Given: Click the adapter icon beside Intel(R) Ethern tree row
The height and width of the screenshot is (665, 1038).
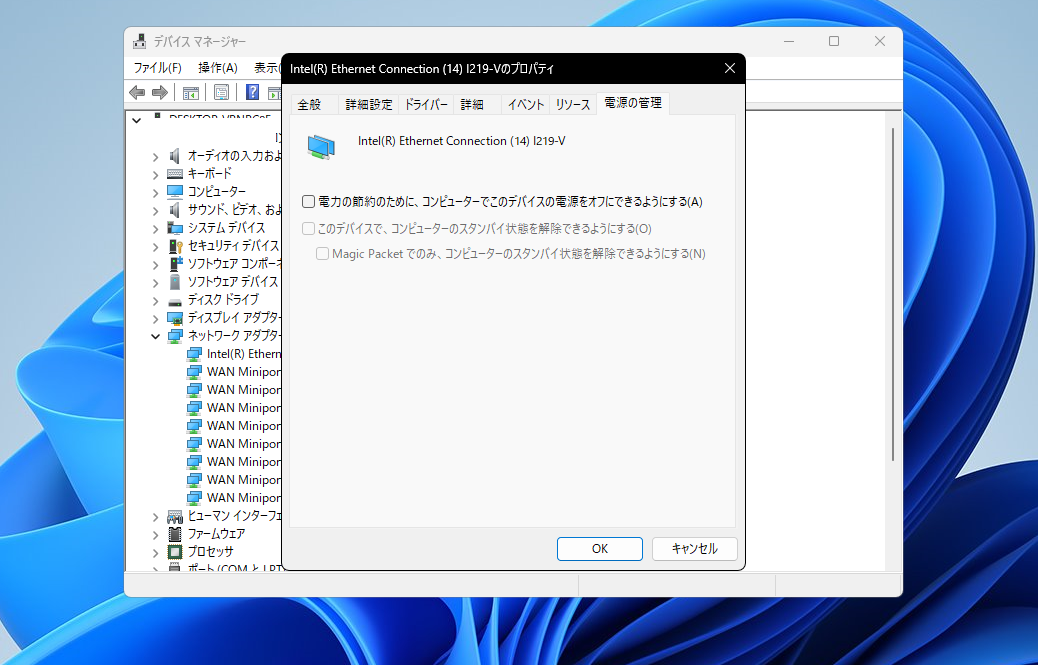Looking at the screenshot, I should point(194,354).
